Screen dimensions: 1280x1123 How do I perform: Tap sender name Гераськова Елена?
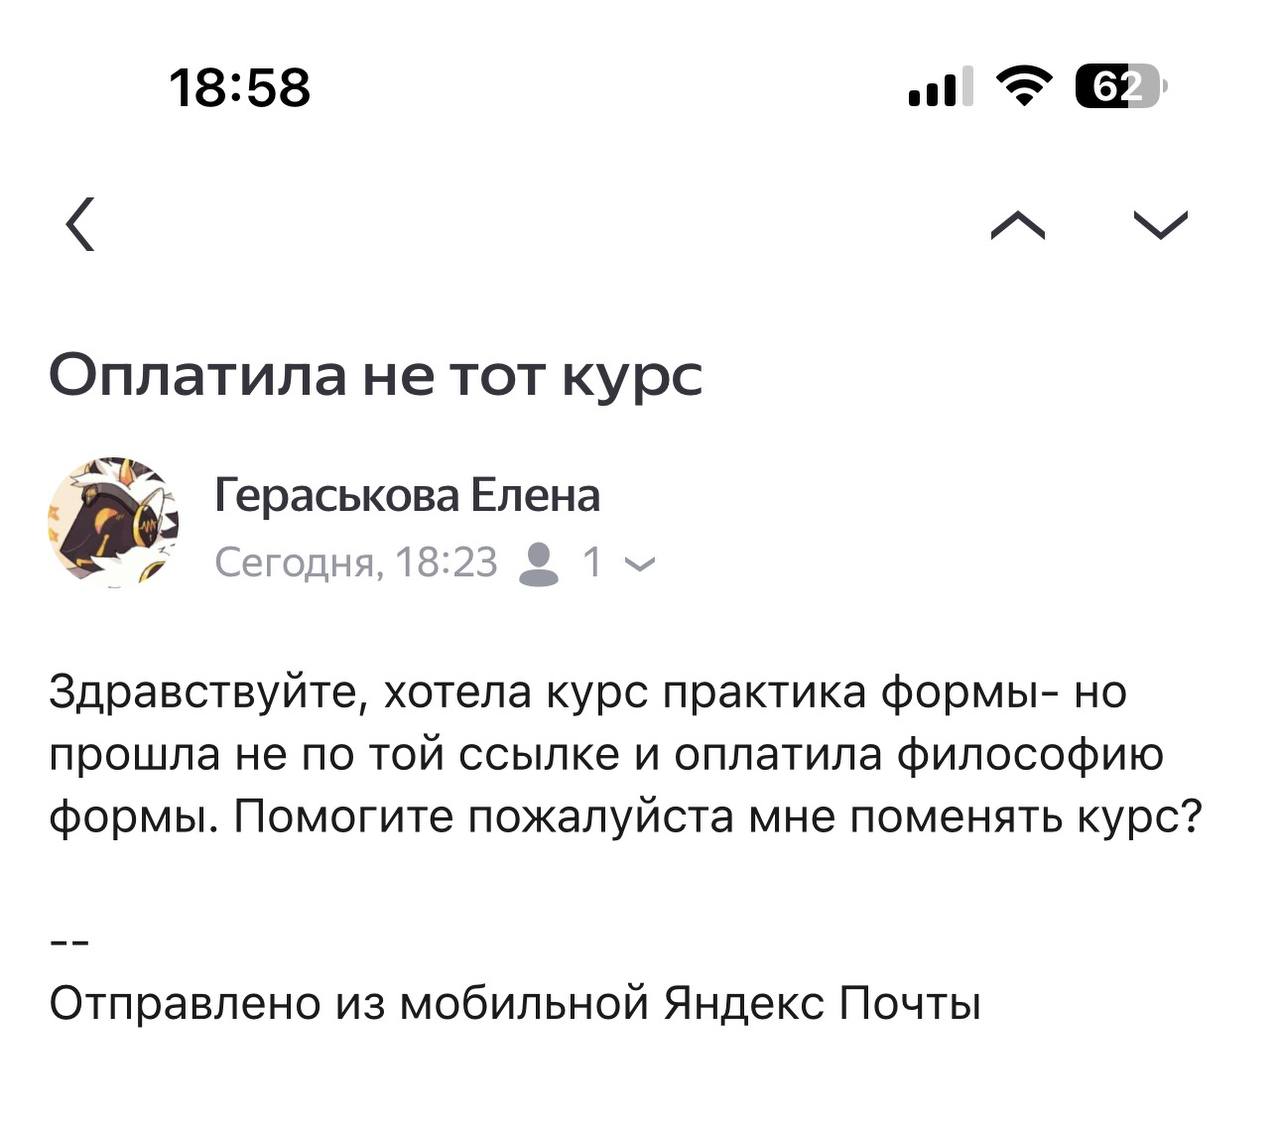(x=407, y=495)
